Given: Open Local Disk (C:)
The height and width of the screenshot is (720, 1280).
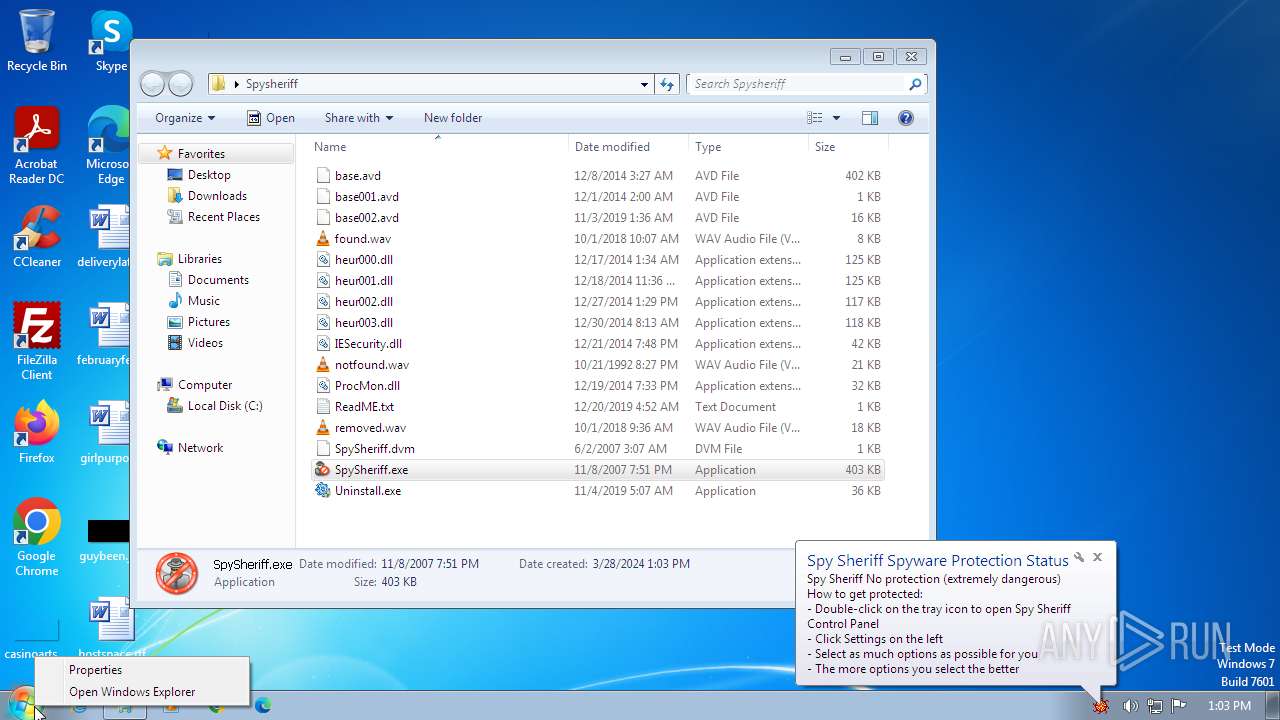Looking at the screenshot, I should coord(225,406).
